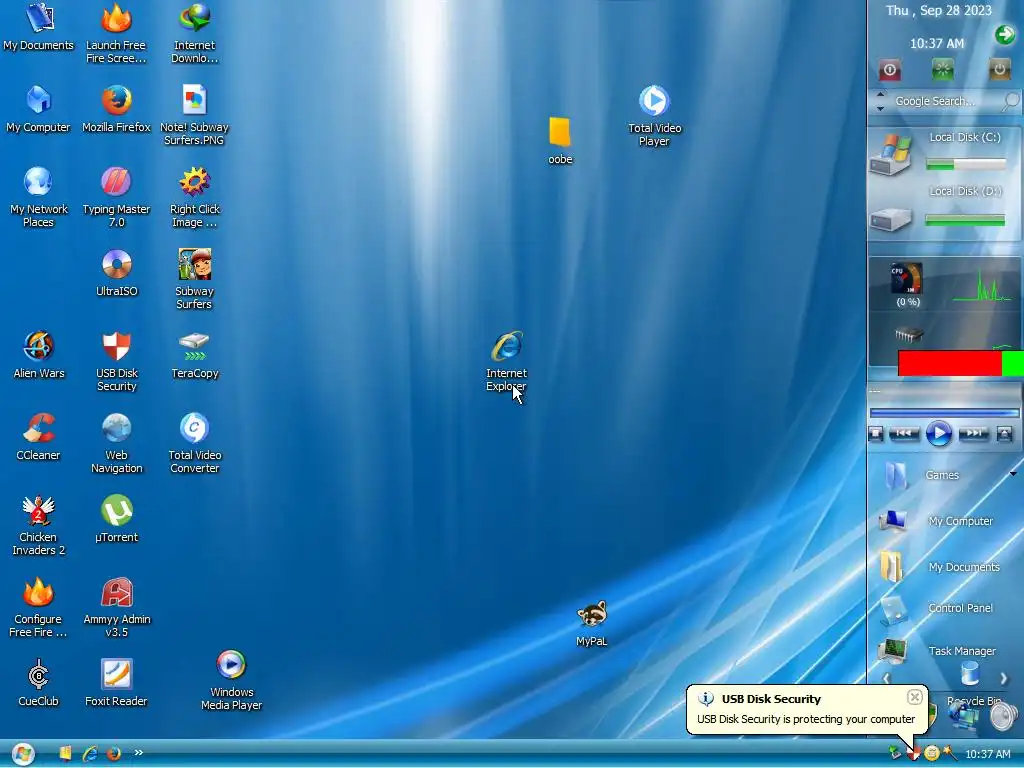
Task: Expand quick launch overflow chevron
Action: point(138,752)
